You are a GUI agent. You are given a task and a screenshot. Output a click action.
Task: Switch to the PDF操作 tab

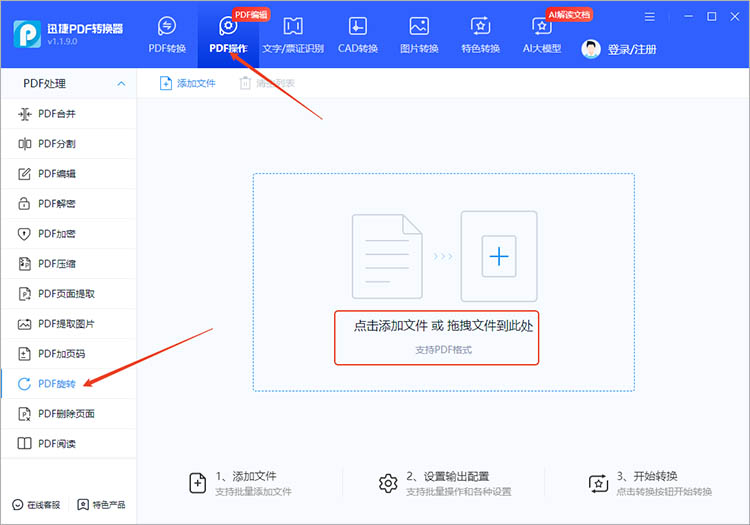click(228, 34)
